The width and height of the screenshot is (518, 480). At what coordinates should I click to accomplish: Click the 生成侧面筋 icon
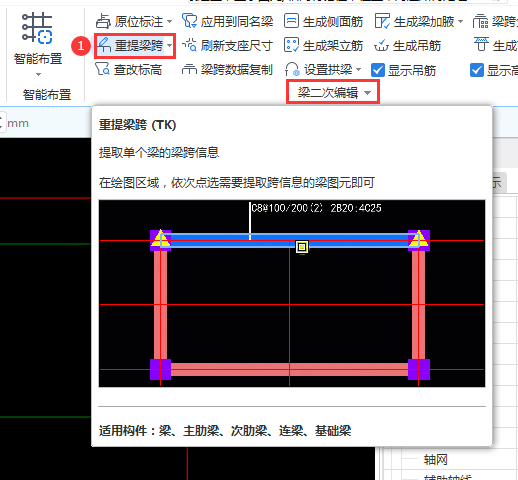click(x=291, y=21)
